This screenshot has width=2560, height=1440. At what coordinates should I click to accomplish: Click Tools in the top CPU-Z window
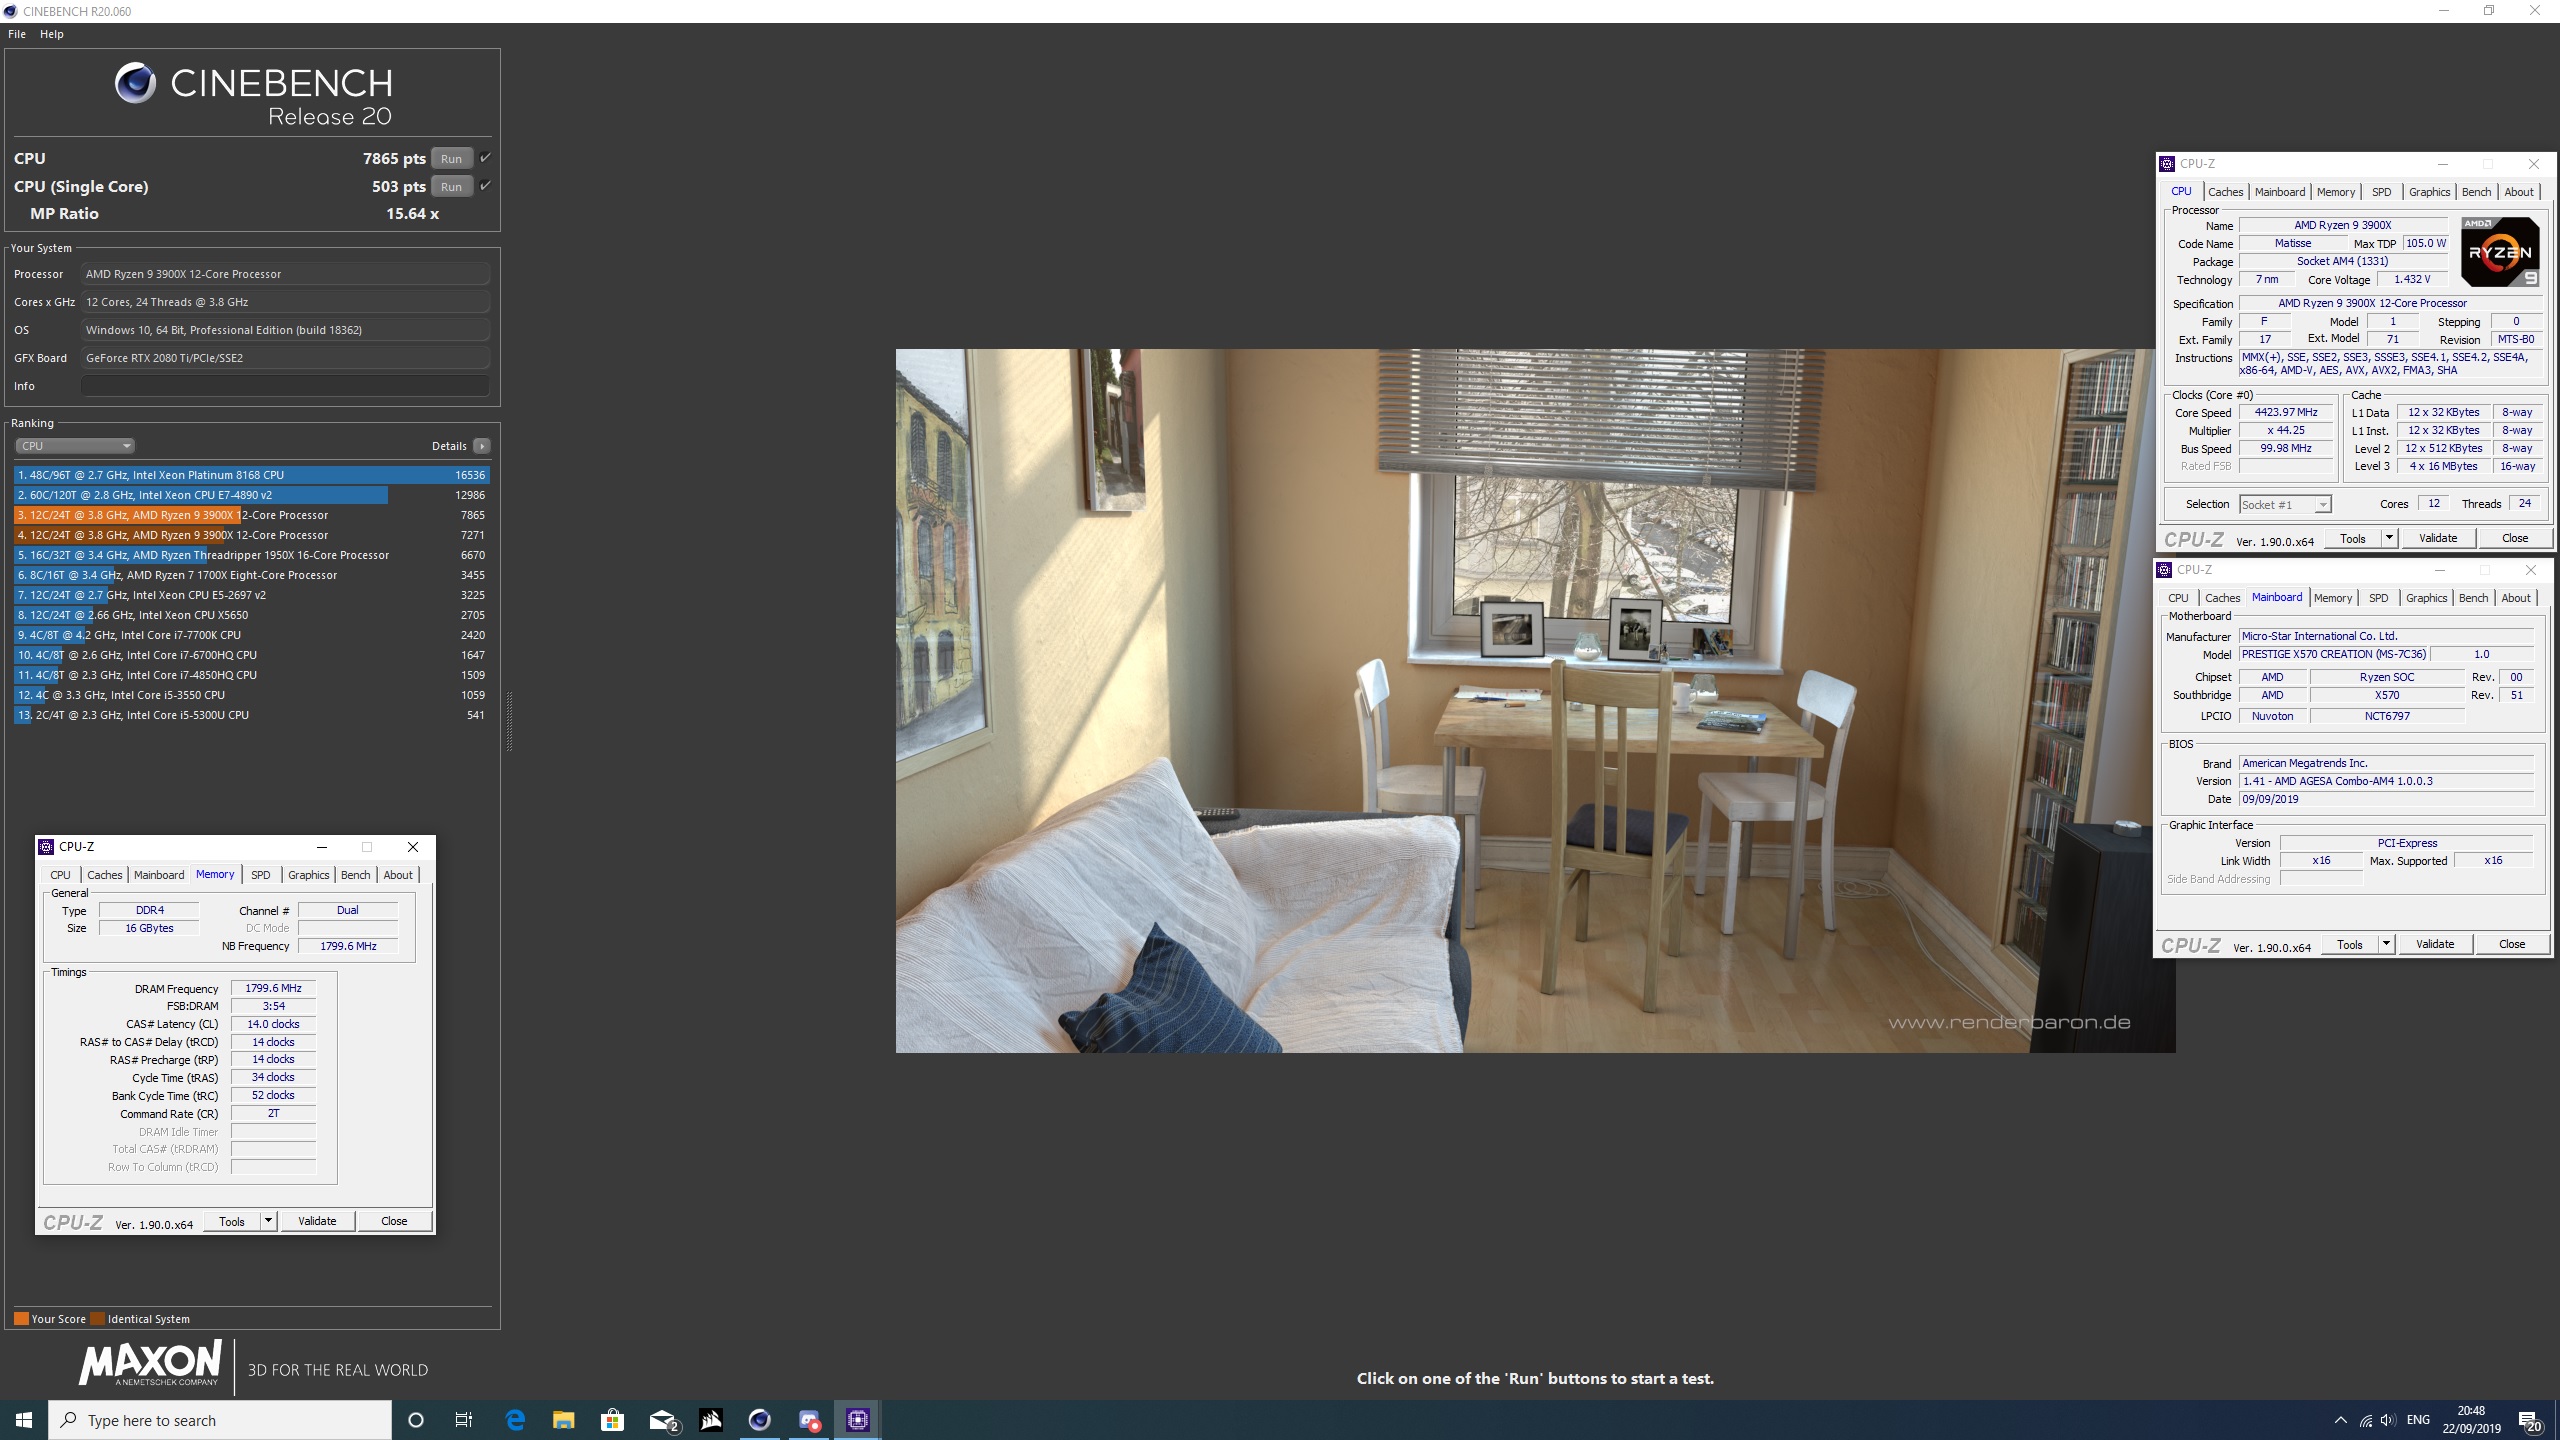click(x=2352, y=538)
